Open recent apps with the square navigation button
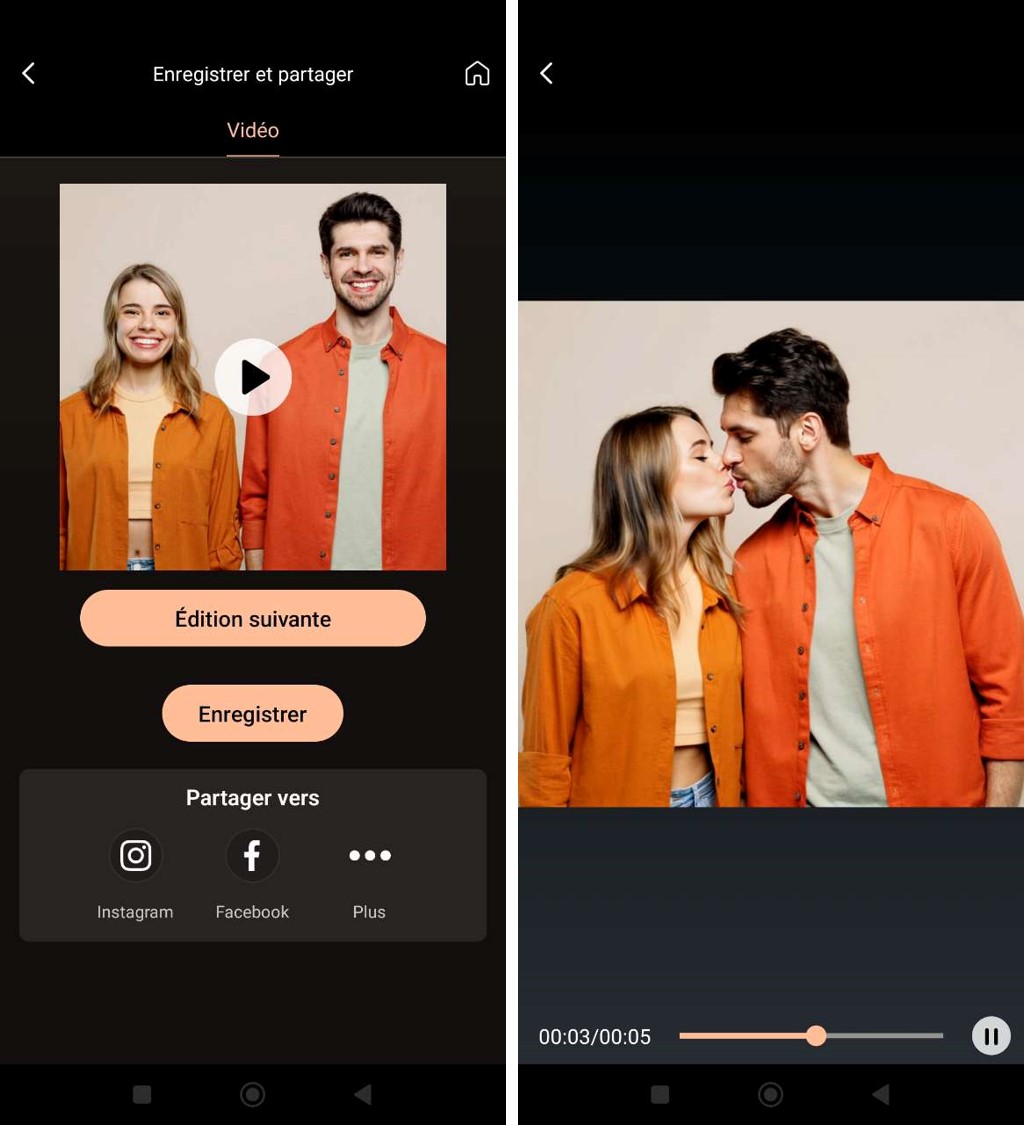The image size is (1024, 1125). click(x=142, y=1095)
